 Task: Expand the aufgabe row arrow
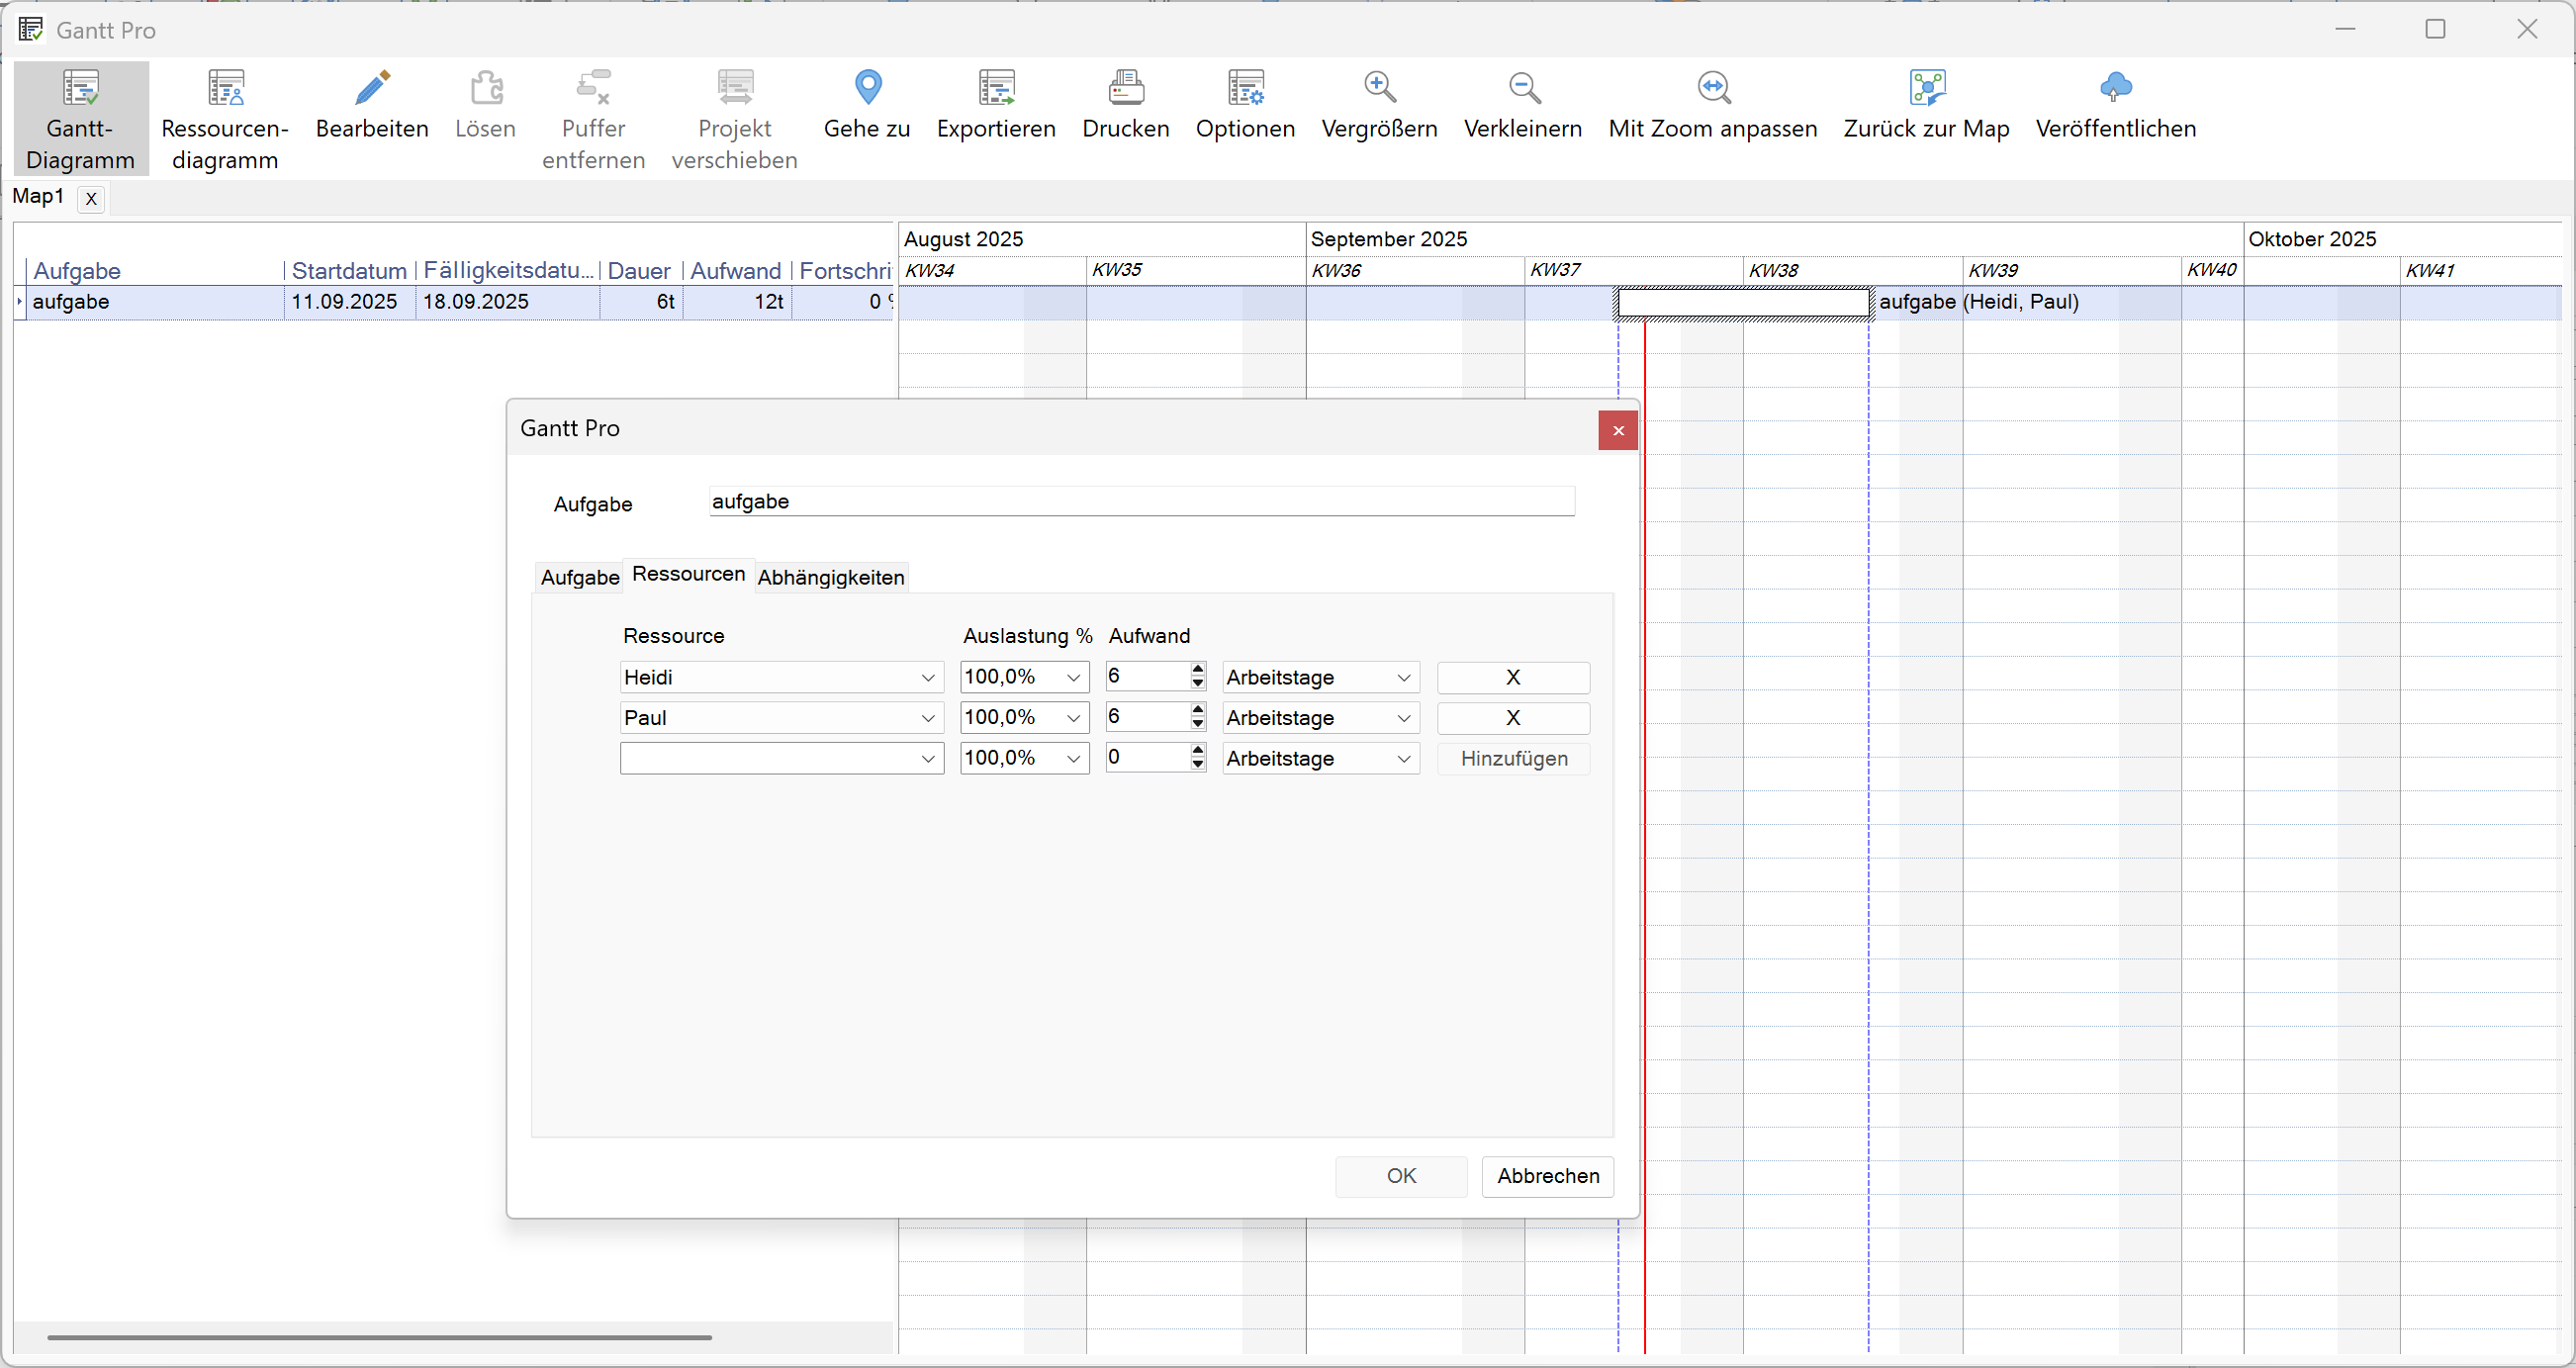click(x=19, y=302)
